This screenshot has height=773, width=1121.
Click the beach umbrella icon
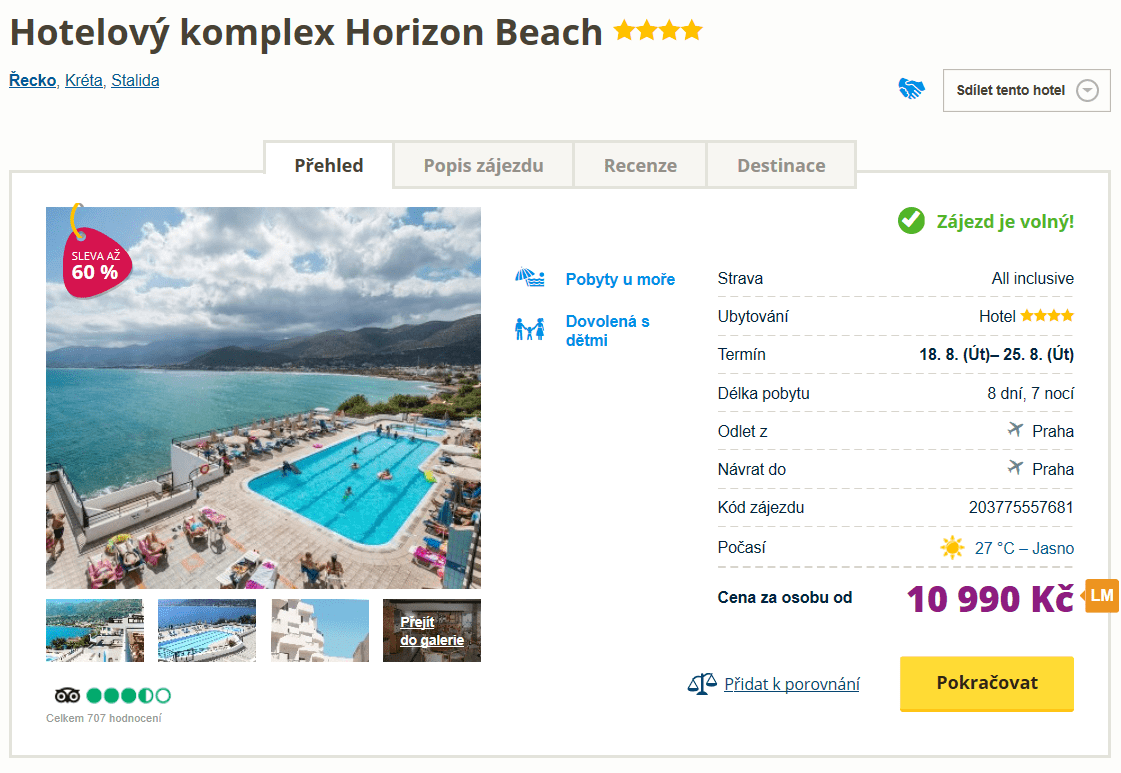click(529, 279)
